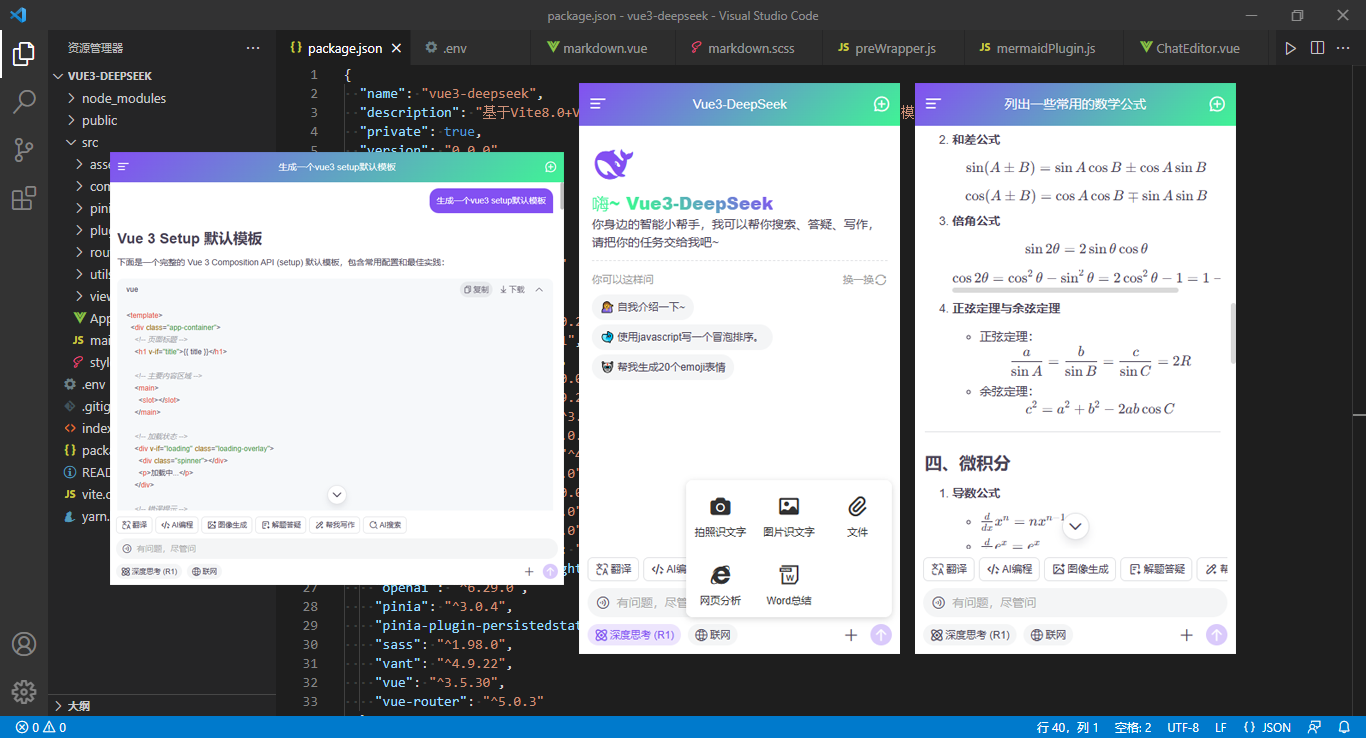Choose 文件 paperclip option in popup
Viewport: 1366px width, 738px height.
[857, 518]
